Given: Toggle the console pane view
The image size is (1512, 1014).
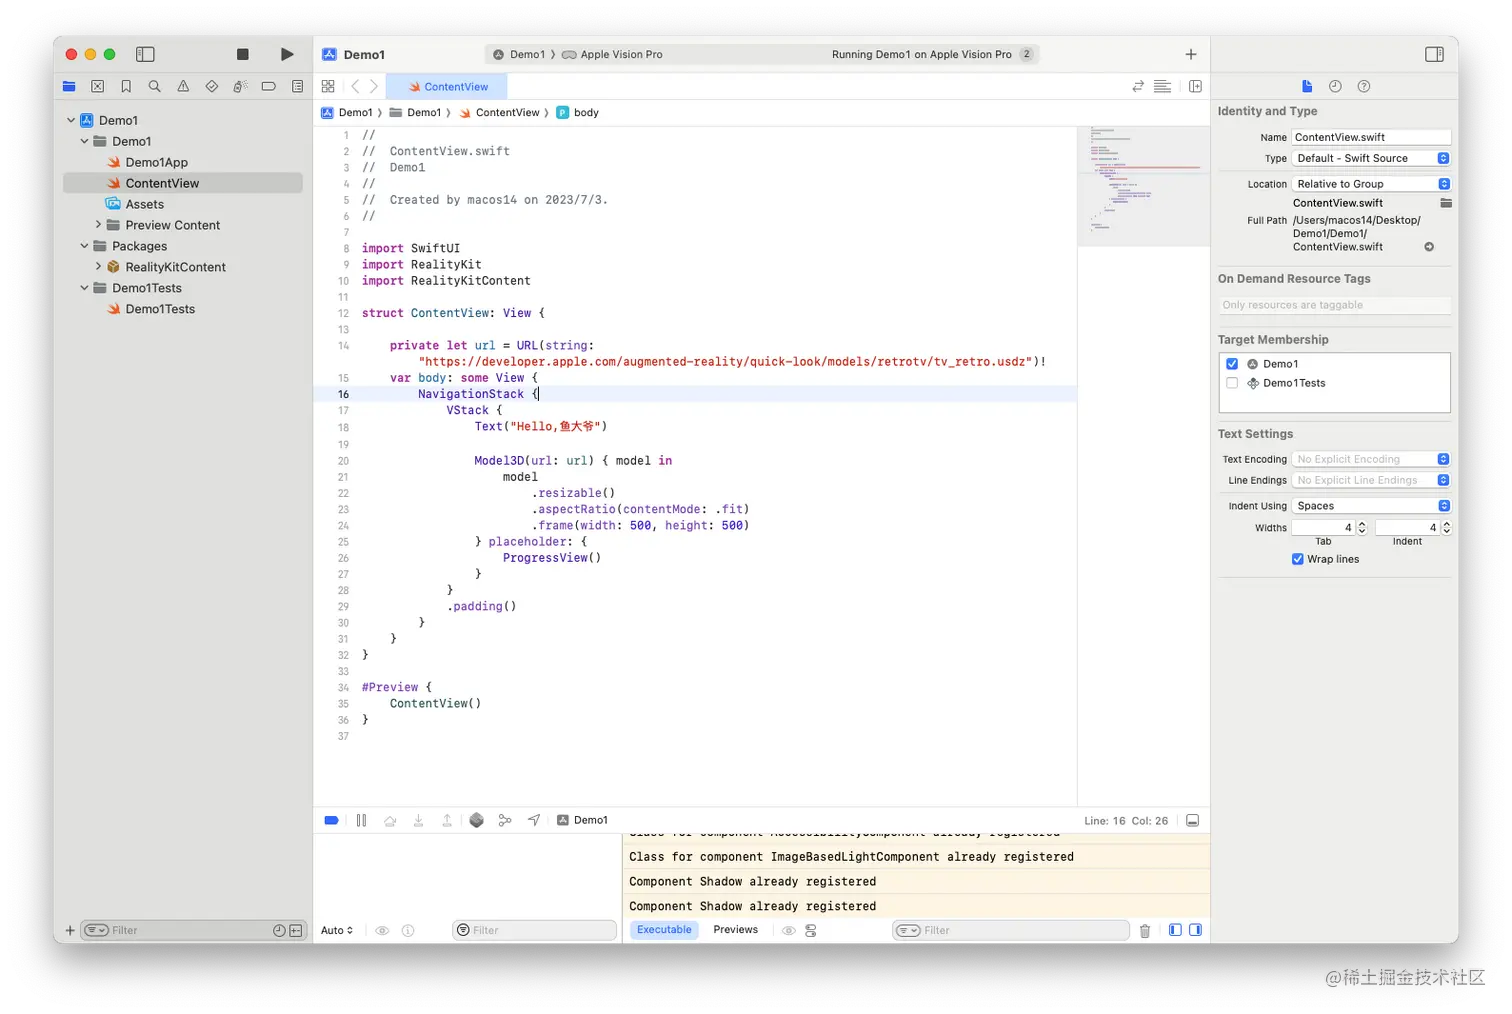Looking at the screenshot, I should pyautogui.click(x=1195, y=930).
